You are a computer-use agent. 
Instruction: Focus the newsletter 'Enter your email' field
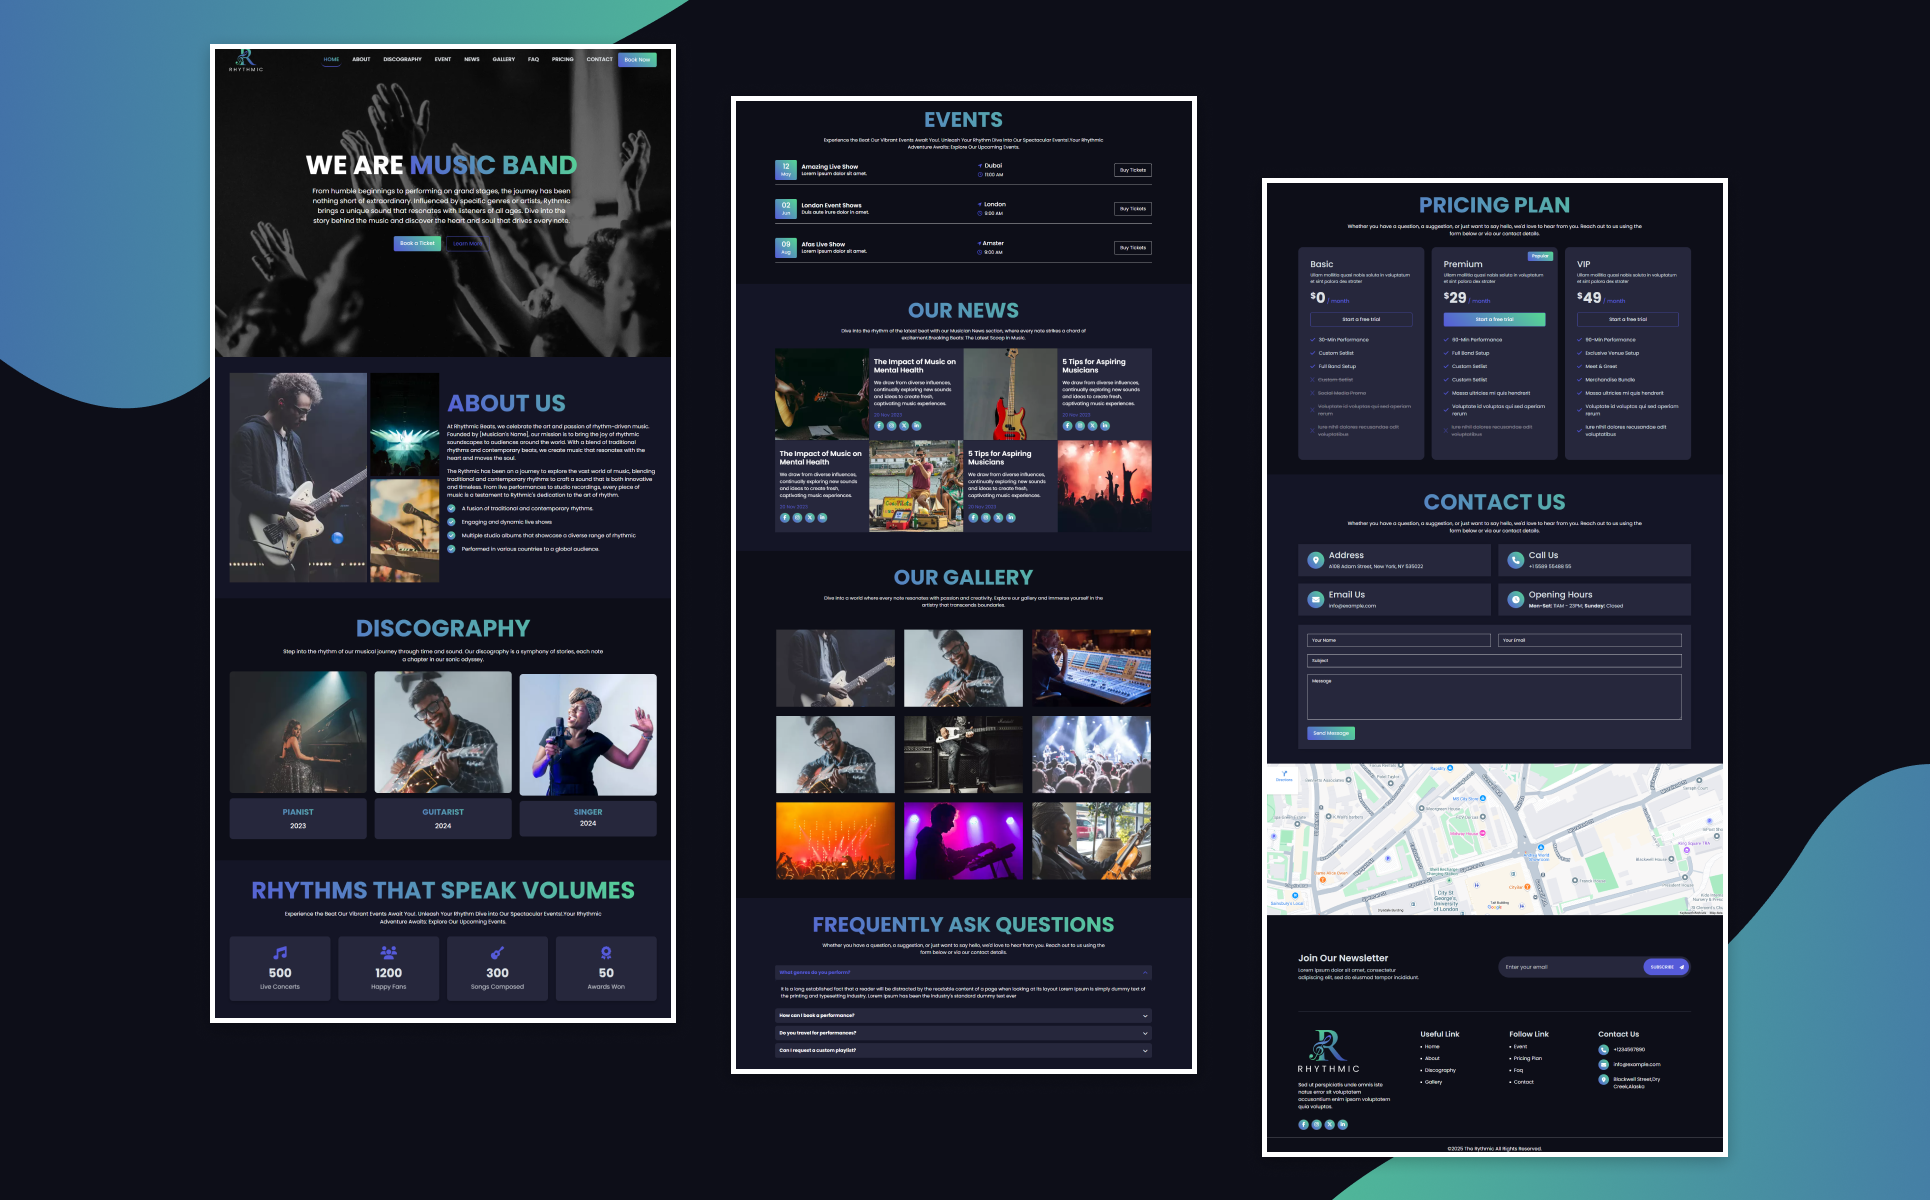tap(1572, 967)
